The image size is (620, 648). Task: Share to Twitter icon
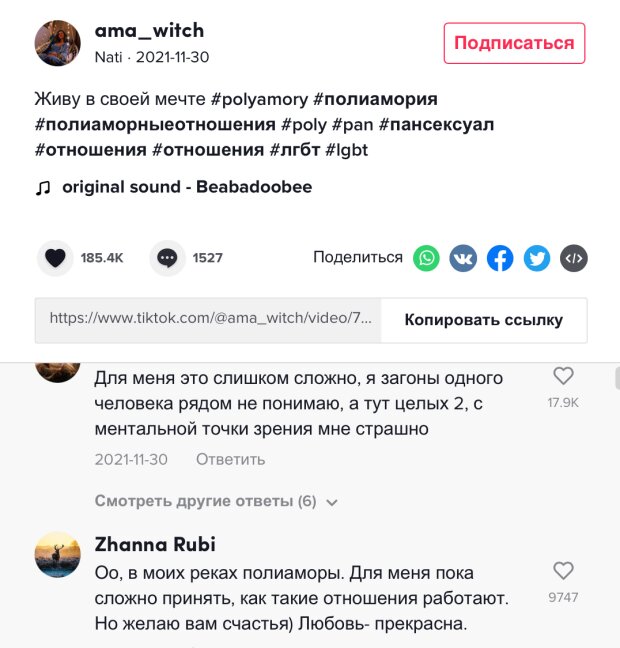(537, 258)
